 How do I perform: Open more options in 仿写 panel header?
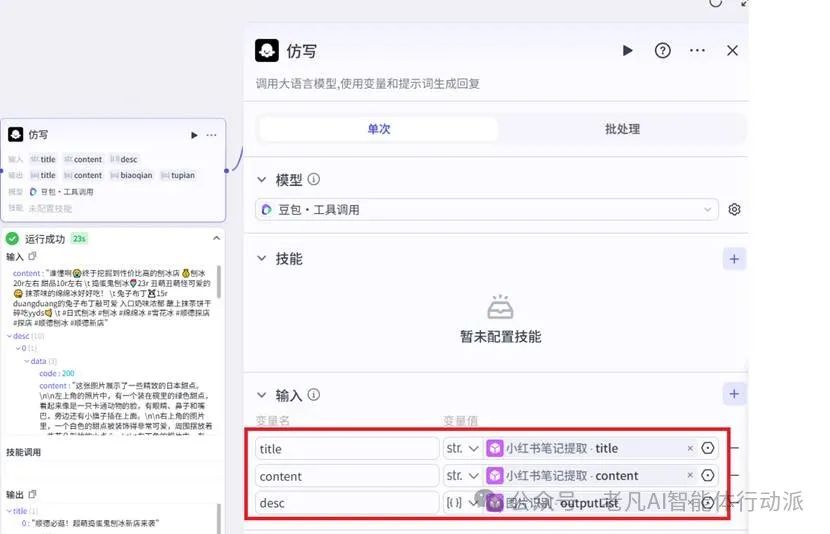tap(697, 51)
